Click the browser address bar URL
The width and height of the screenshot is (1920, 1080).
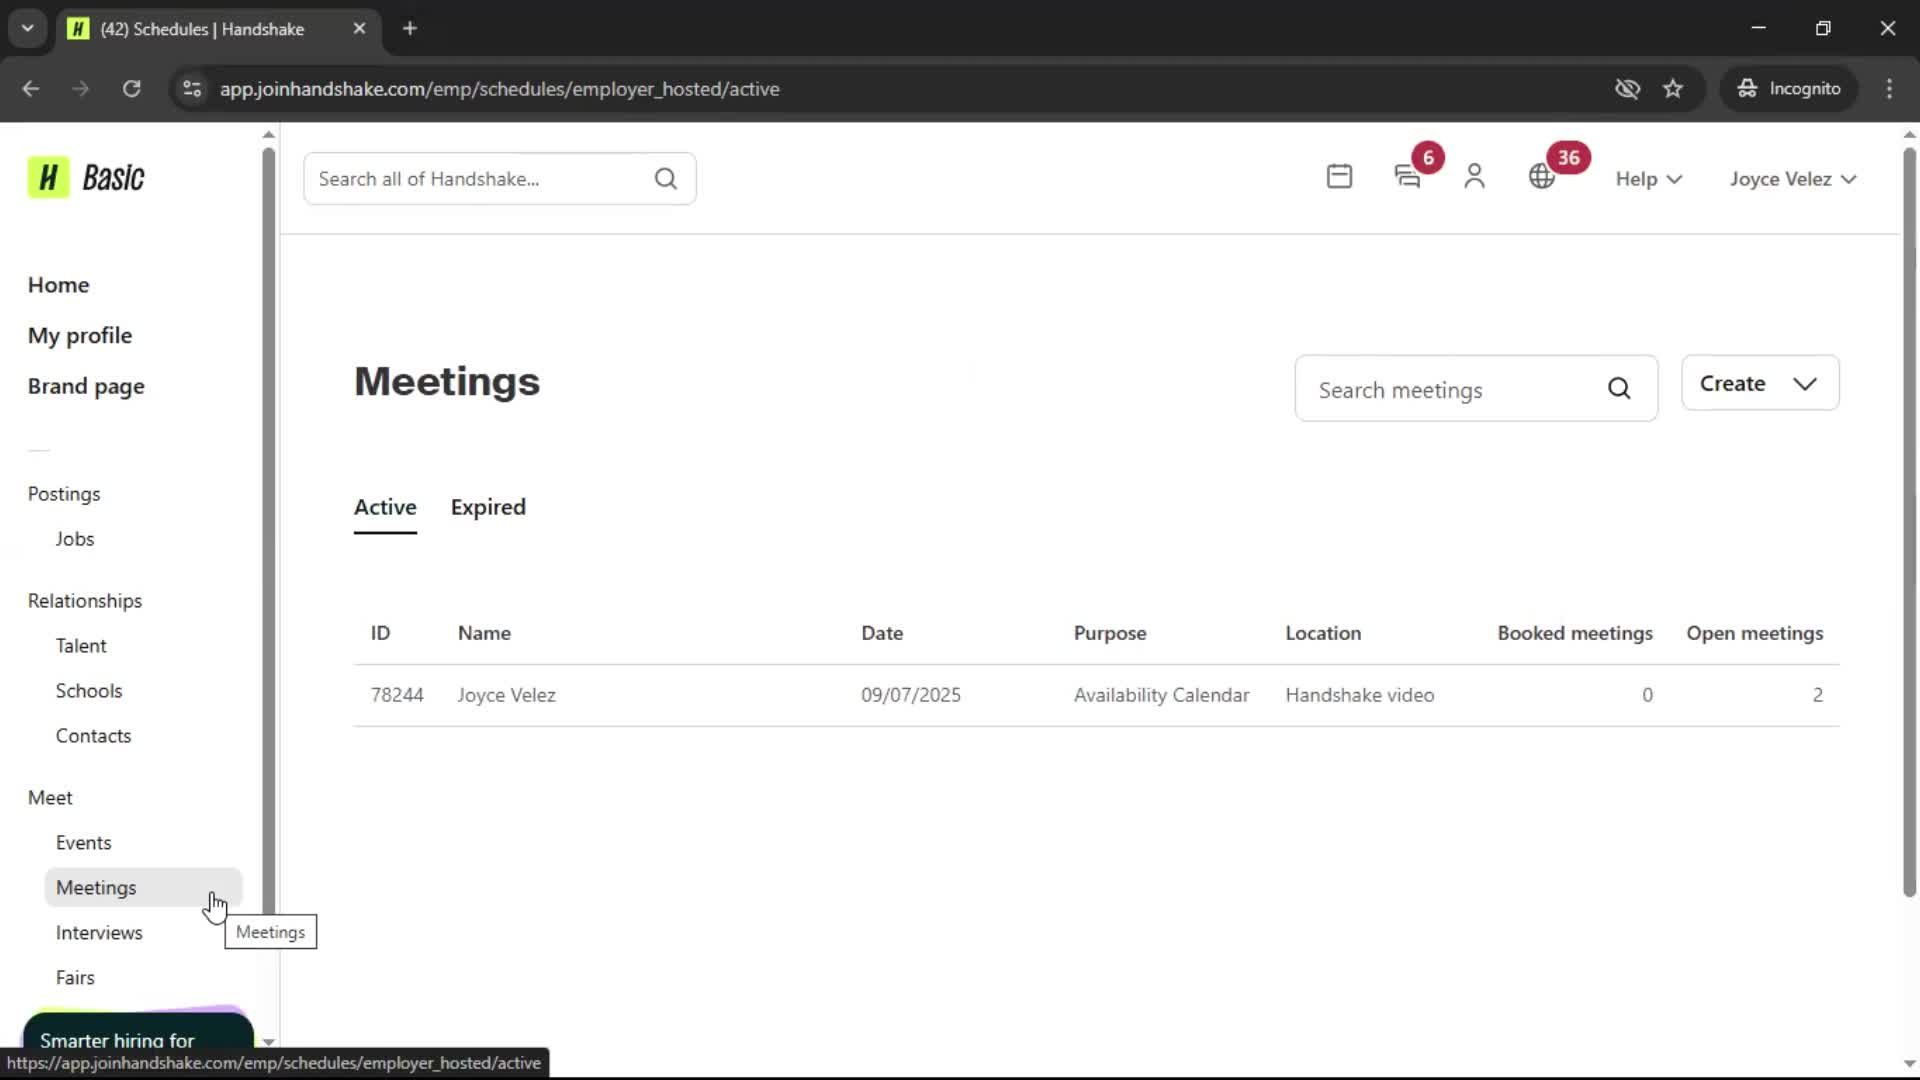click(499, 89)
